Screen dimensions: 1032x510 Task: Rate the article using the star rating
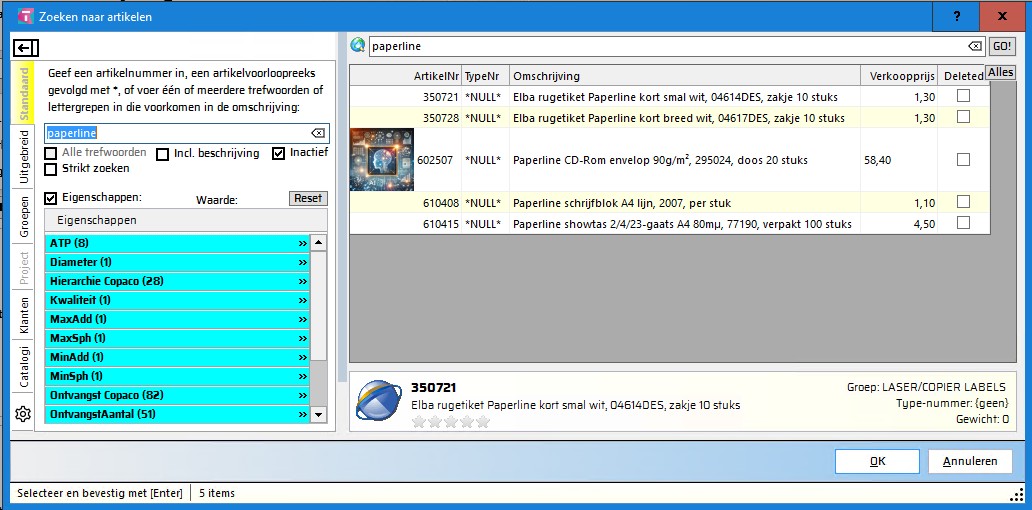coord(451,422)
